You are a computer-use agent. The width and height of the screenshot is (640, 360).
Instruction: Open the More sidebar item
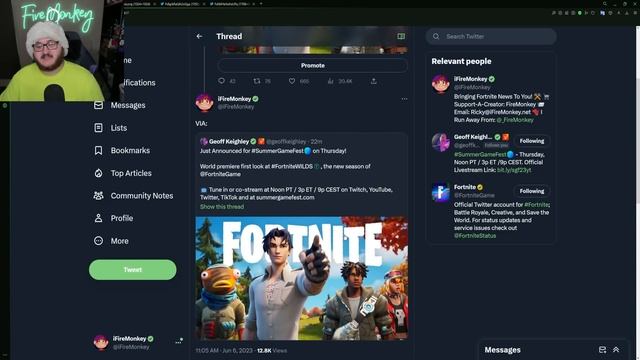(111, 241)
